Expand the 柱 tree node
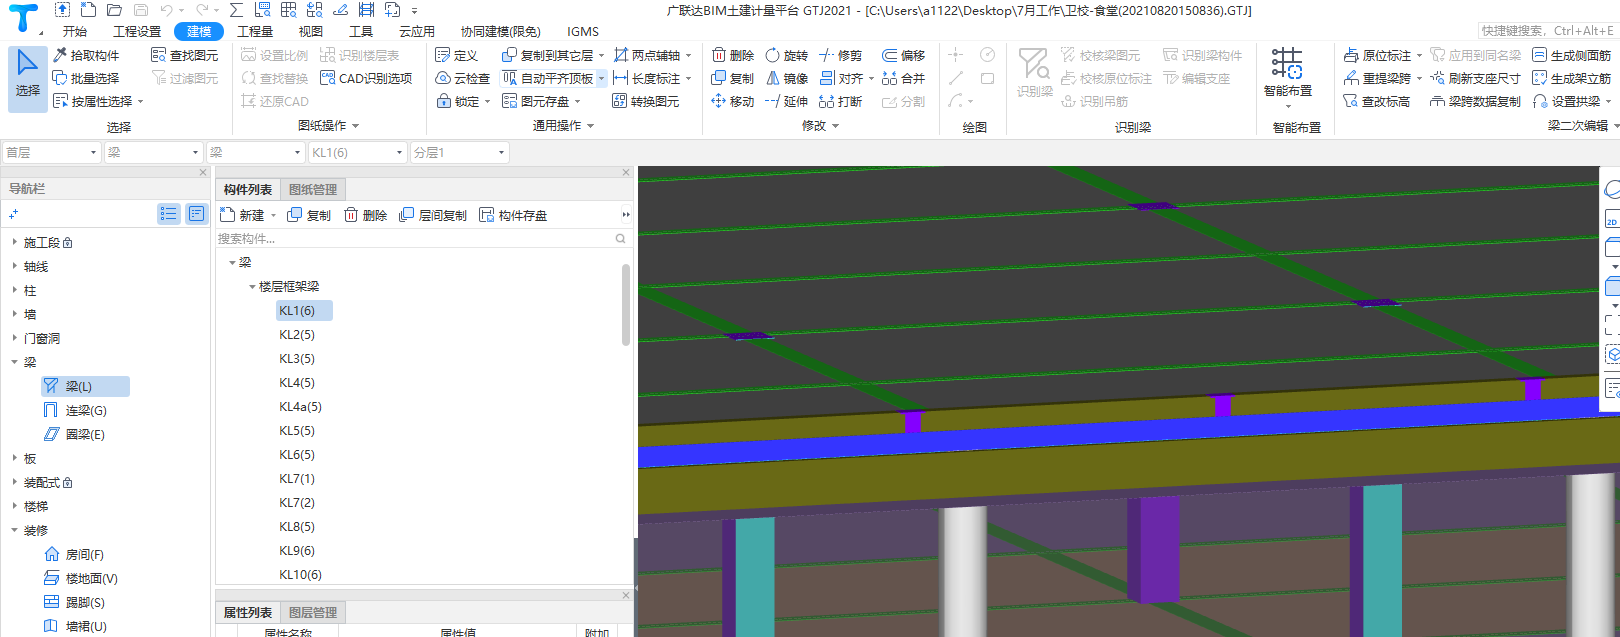Image resolution: width=1620 pixels, height=637 pixels. click(15, 290)
